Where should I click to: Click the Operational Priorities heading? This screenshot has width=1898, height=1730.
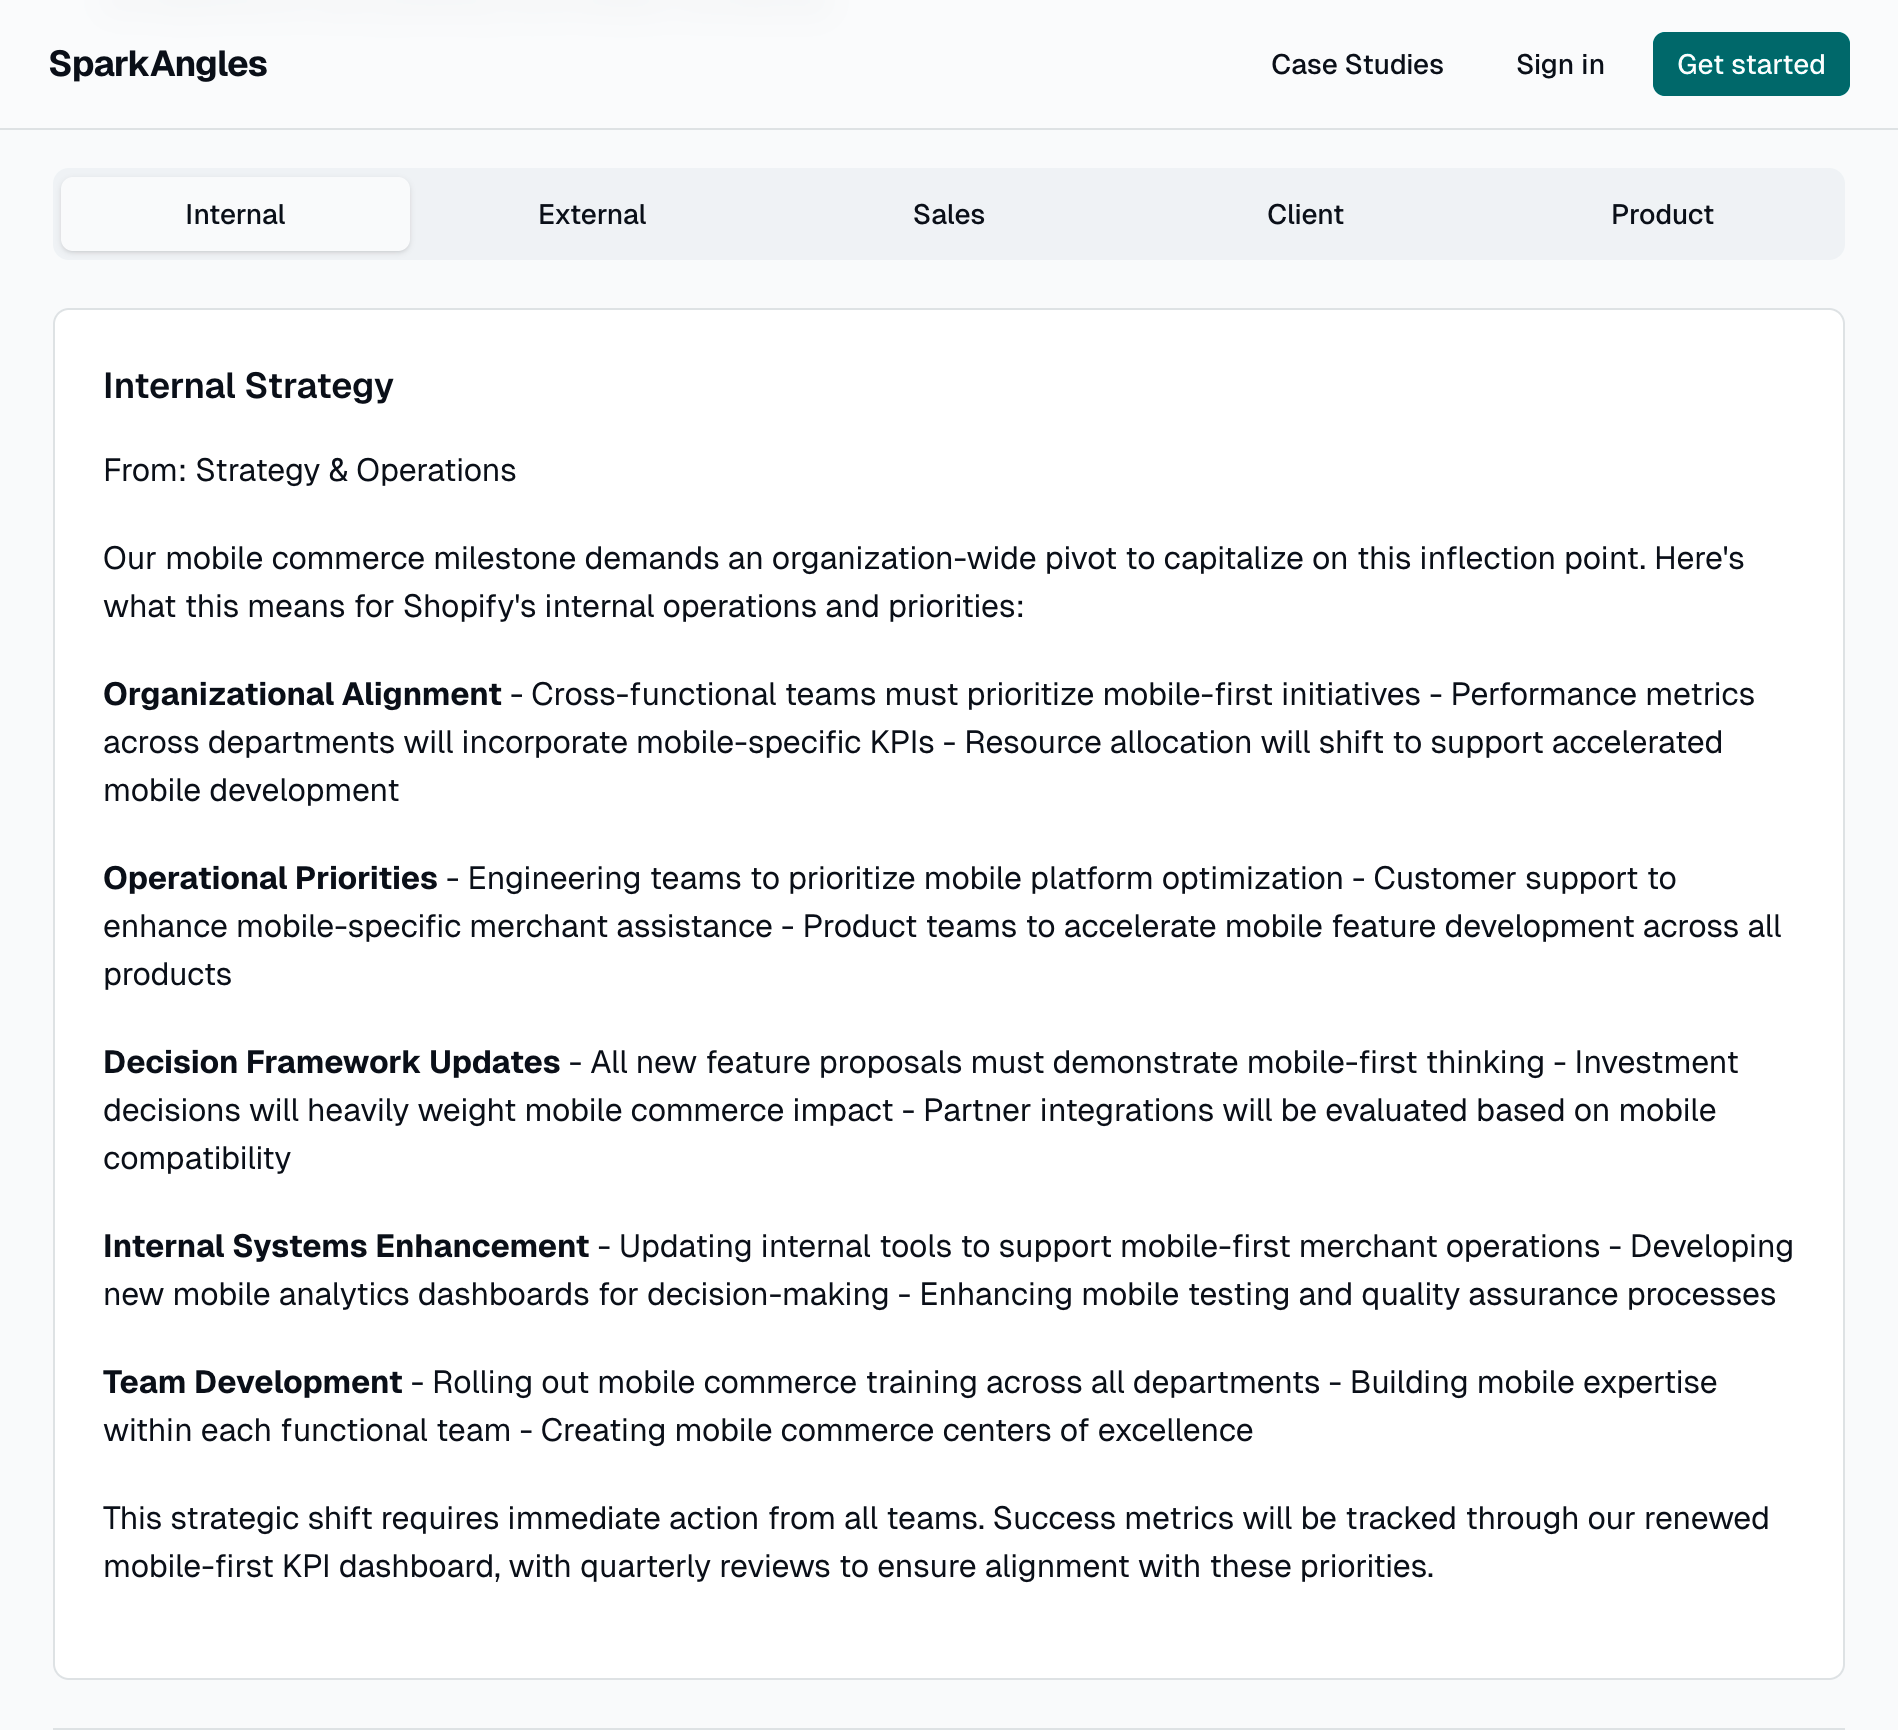[x=271, y=878]
